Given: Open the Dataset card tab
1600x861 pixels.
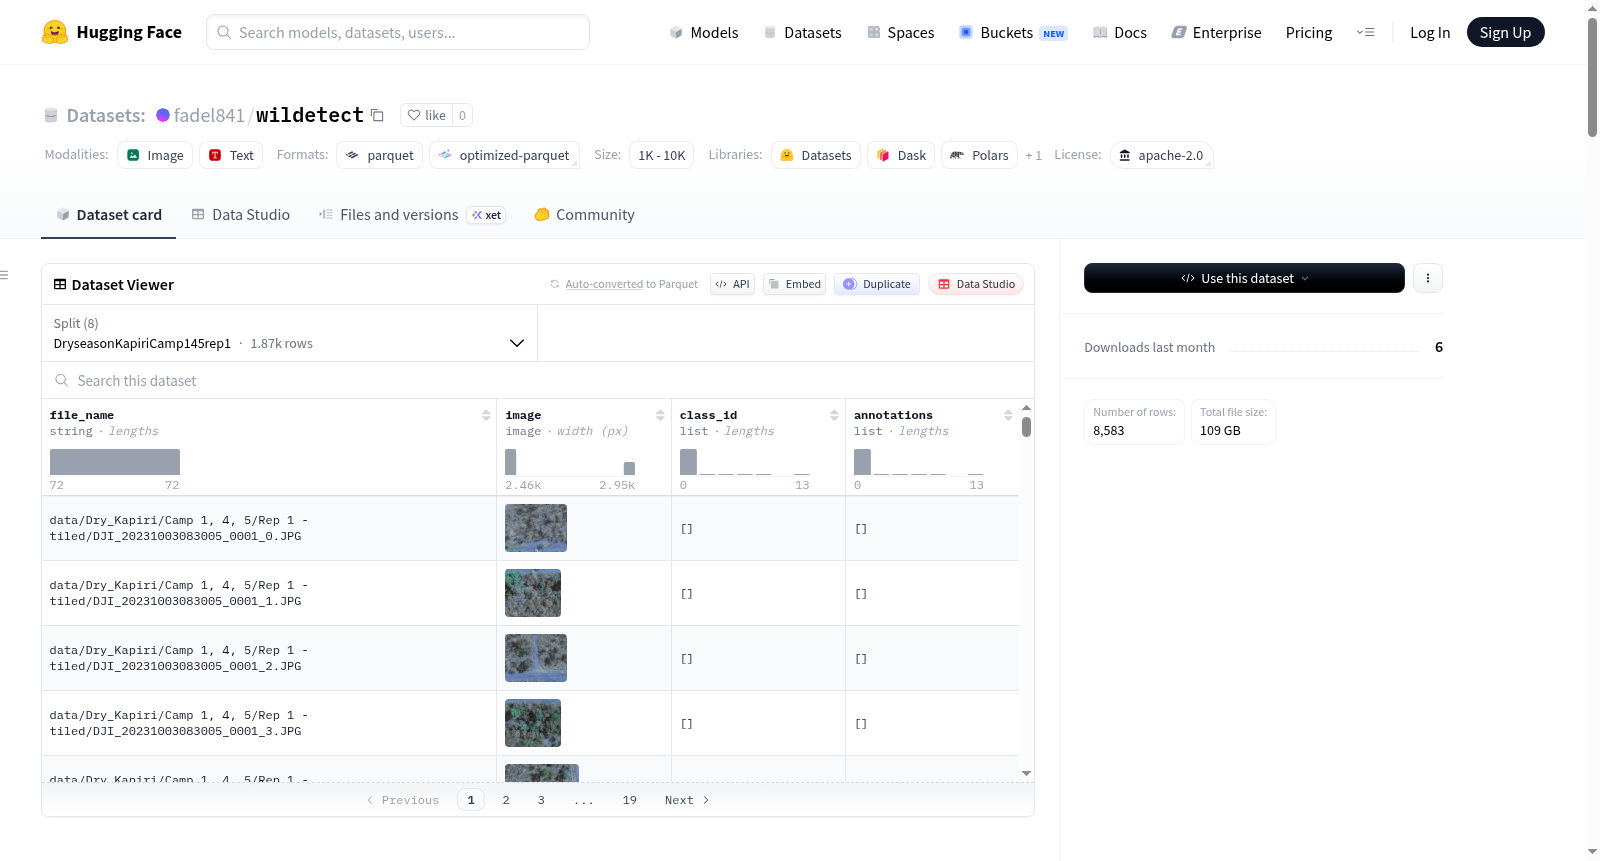Looking at the screenshot, I should pyautogui.click(x=109, y=215).
